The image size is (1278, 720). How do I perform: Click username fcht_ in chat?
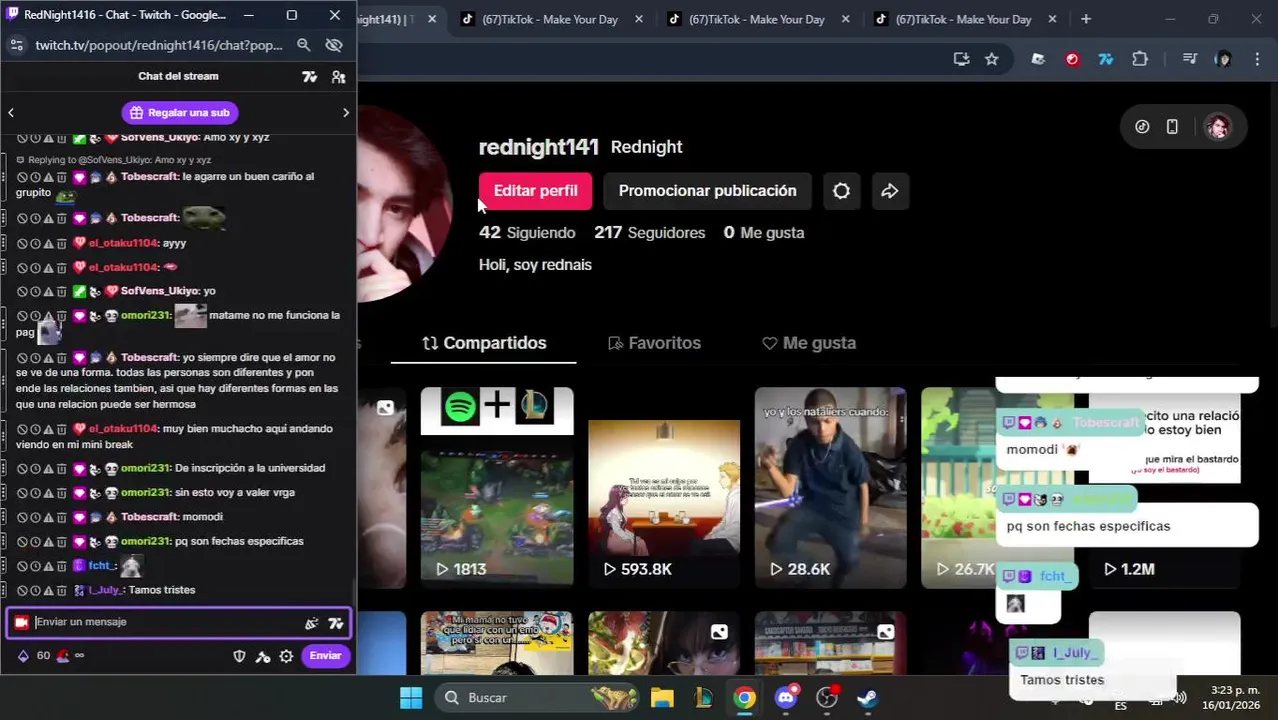(x=101, y=566)
